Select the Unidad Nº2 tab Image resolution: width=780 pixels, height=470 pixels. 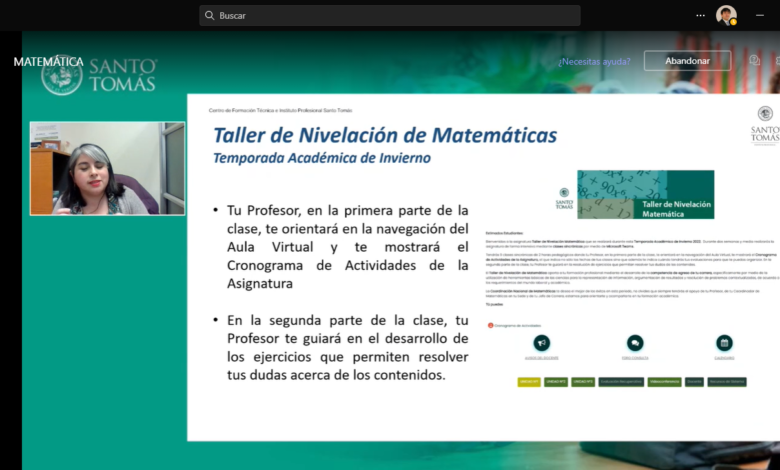coord(555,382)
